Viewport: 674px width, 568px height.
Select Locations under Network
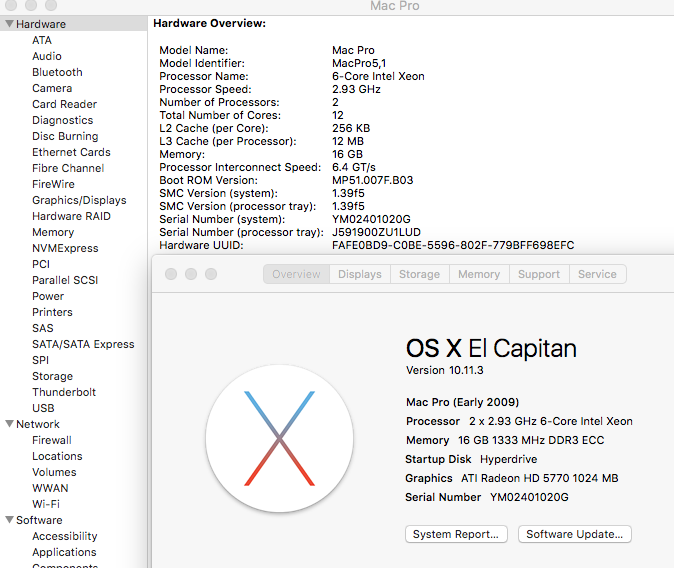[x=57, y=456]
